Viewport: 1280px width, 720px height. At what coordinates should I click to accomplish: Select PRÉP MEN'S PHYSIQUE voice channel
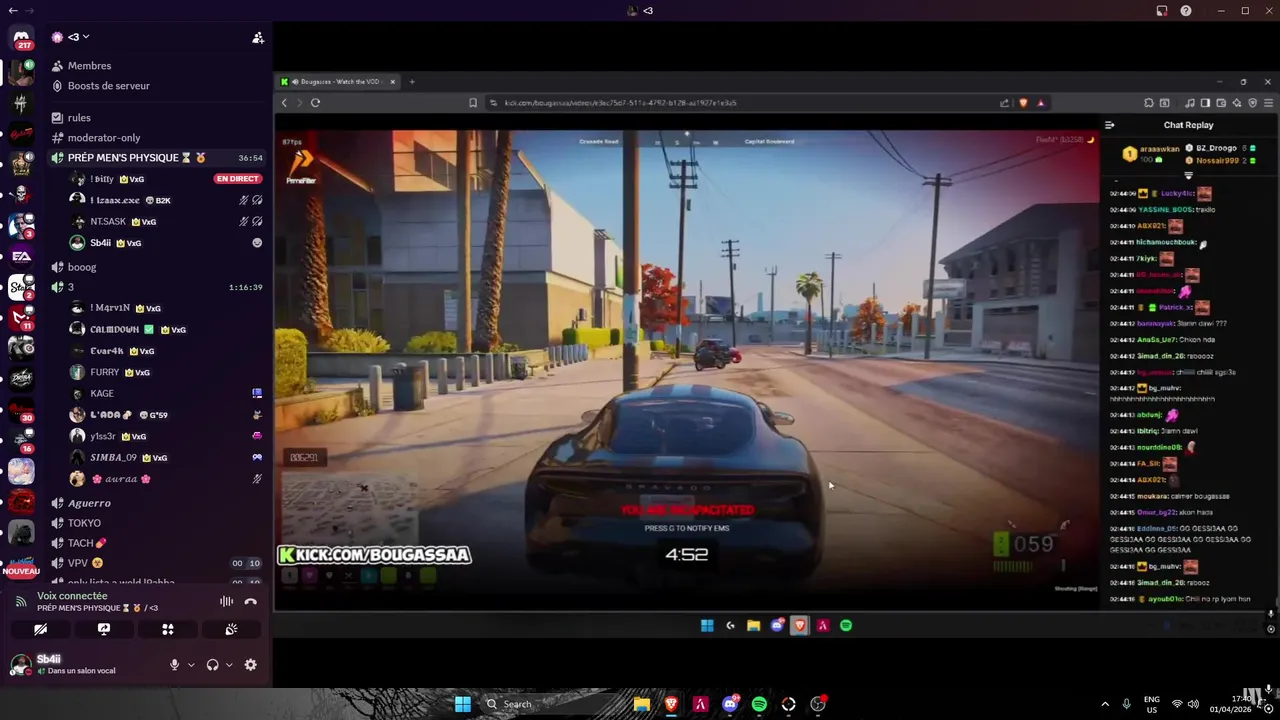[x=158, y=158]
